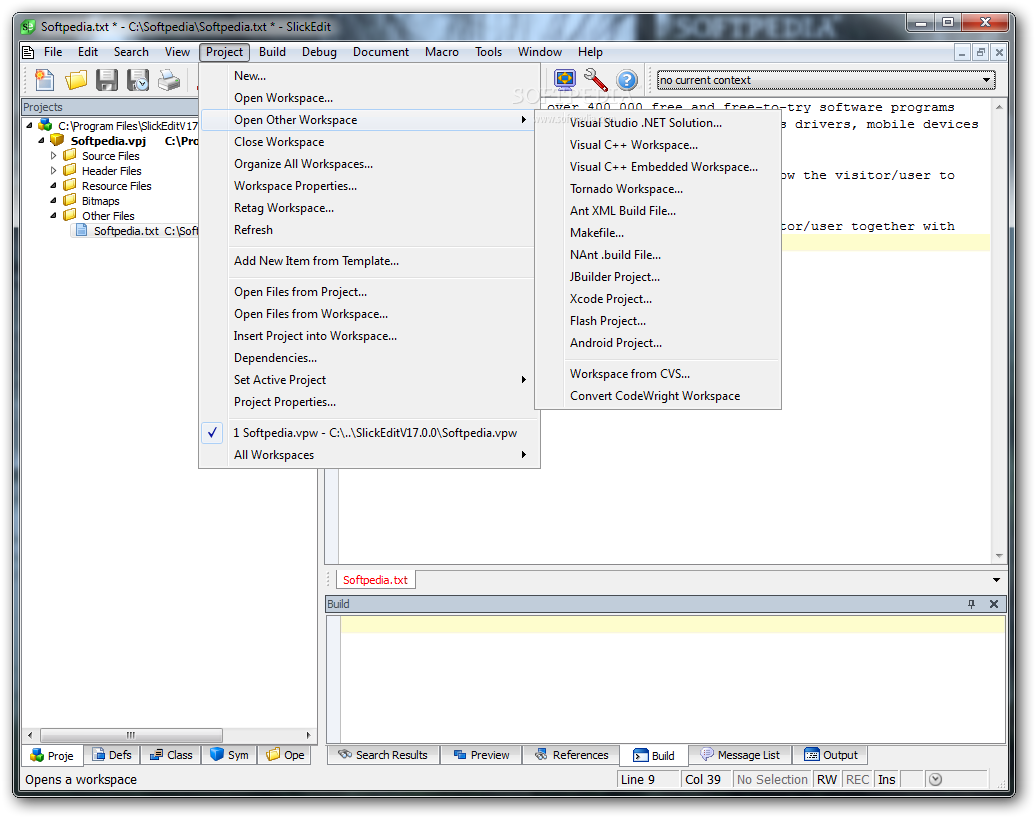Select Android Project... submenu item
Screen dimensions: 1036x818
coord(658,343)
